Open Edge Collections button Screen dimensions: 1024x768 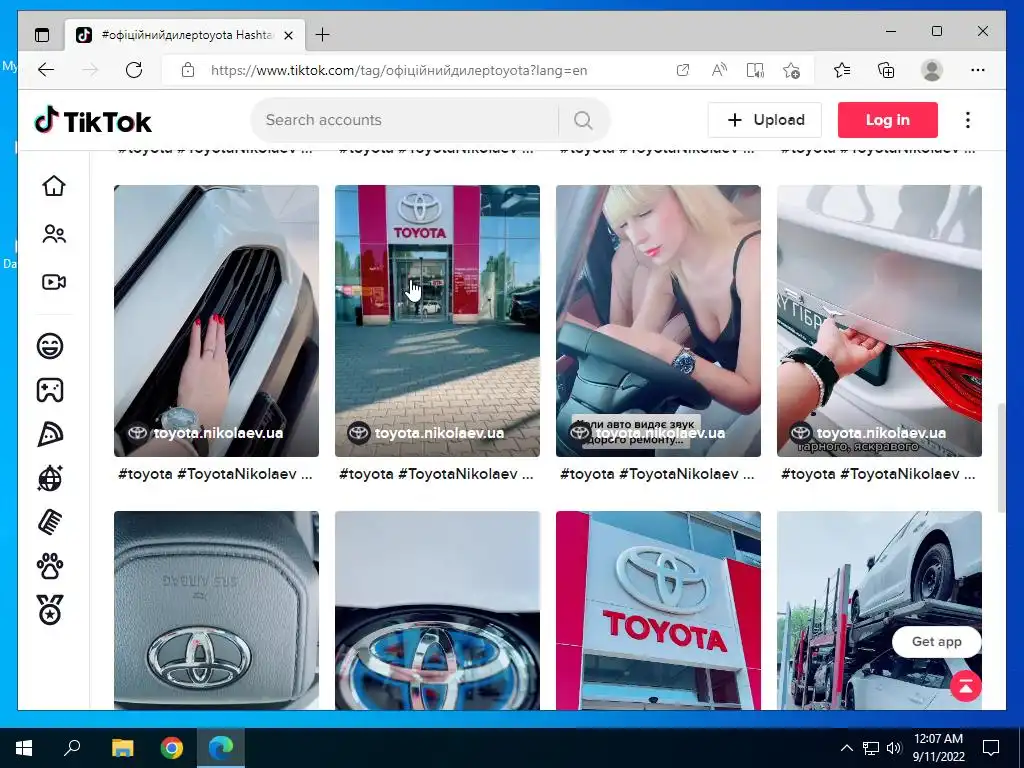[886, 70]
